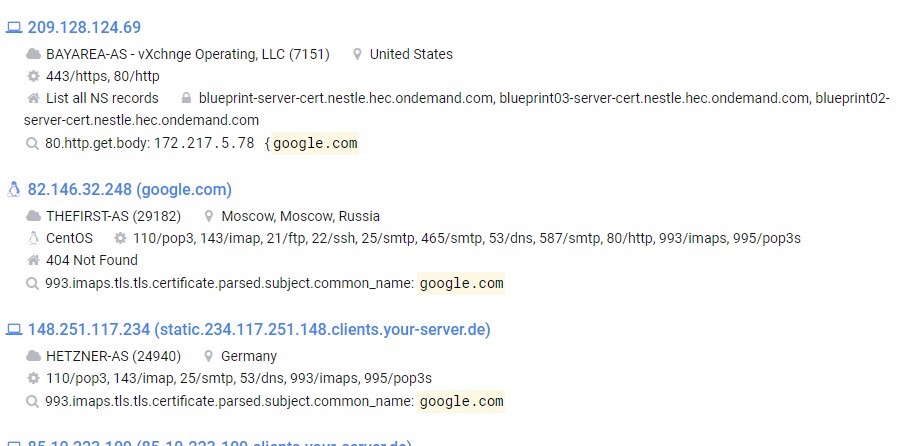Click the location pin beside Germany
The image size is (897, 446).
coord(209,356)
